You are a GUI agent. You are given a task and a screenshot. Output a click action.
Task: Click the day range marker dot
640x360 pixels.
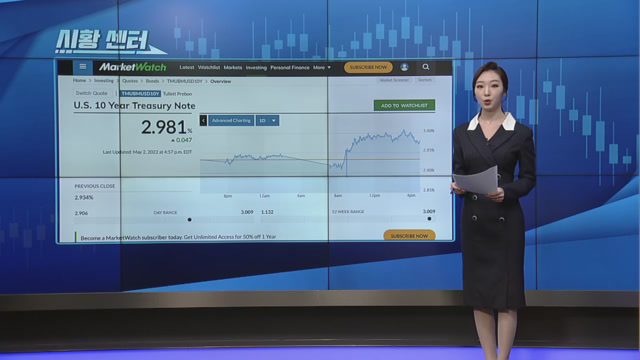point(189,220)
